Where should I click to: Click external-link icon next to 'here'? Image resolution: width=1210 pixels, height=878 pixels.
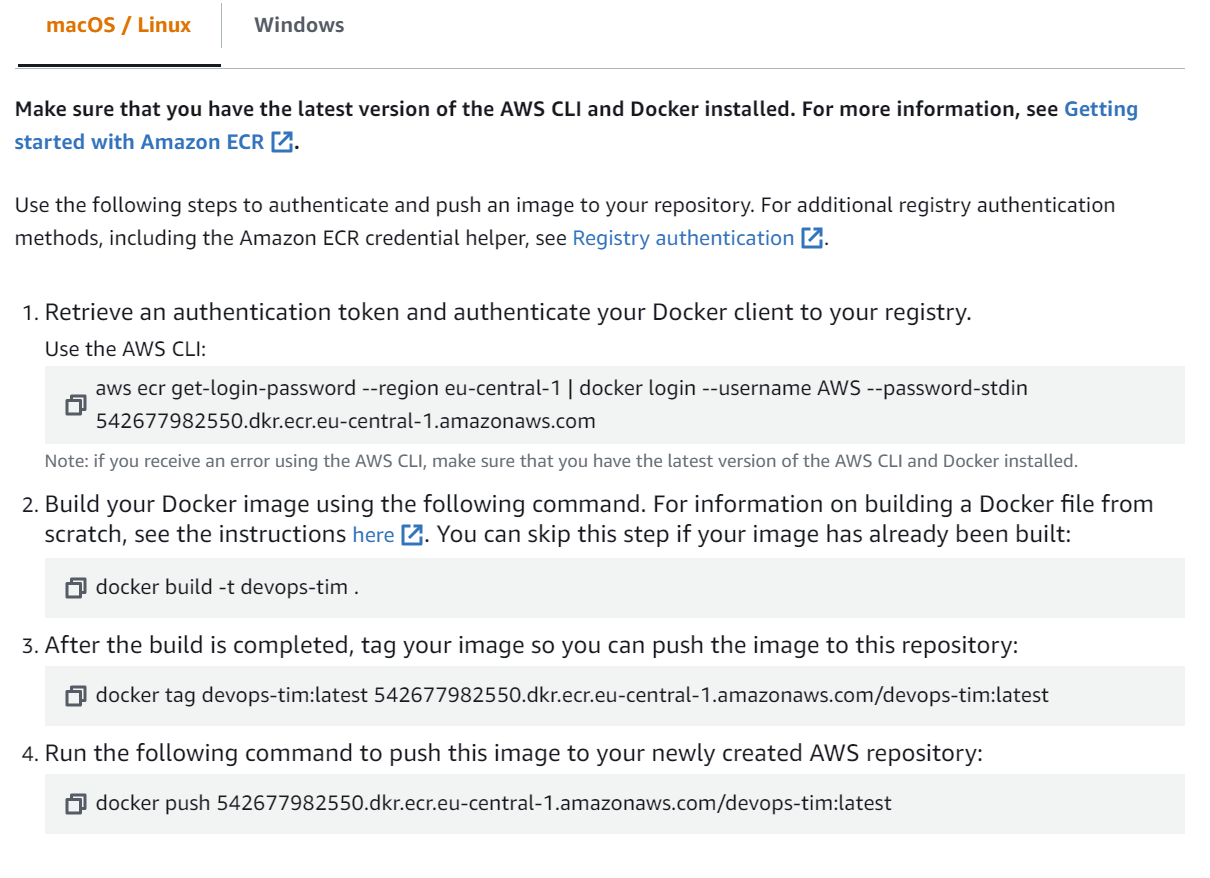pyautogui.click(x=411, y=535)
